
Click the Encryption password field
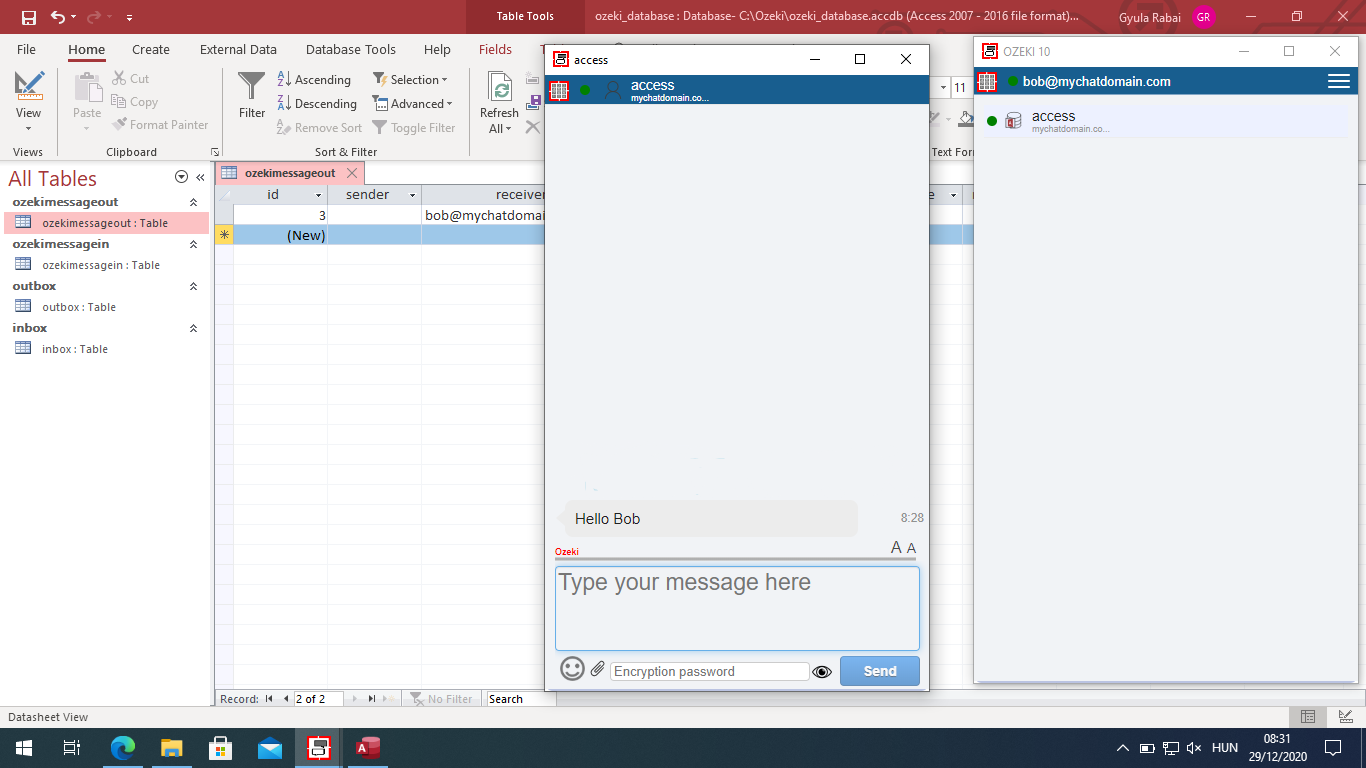coord(709,672)
